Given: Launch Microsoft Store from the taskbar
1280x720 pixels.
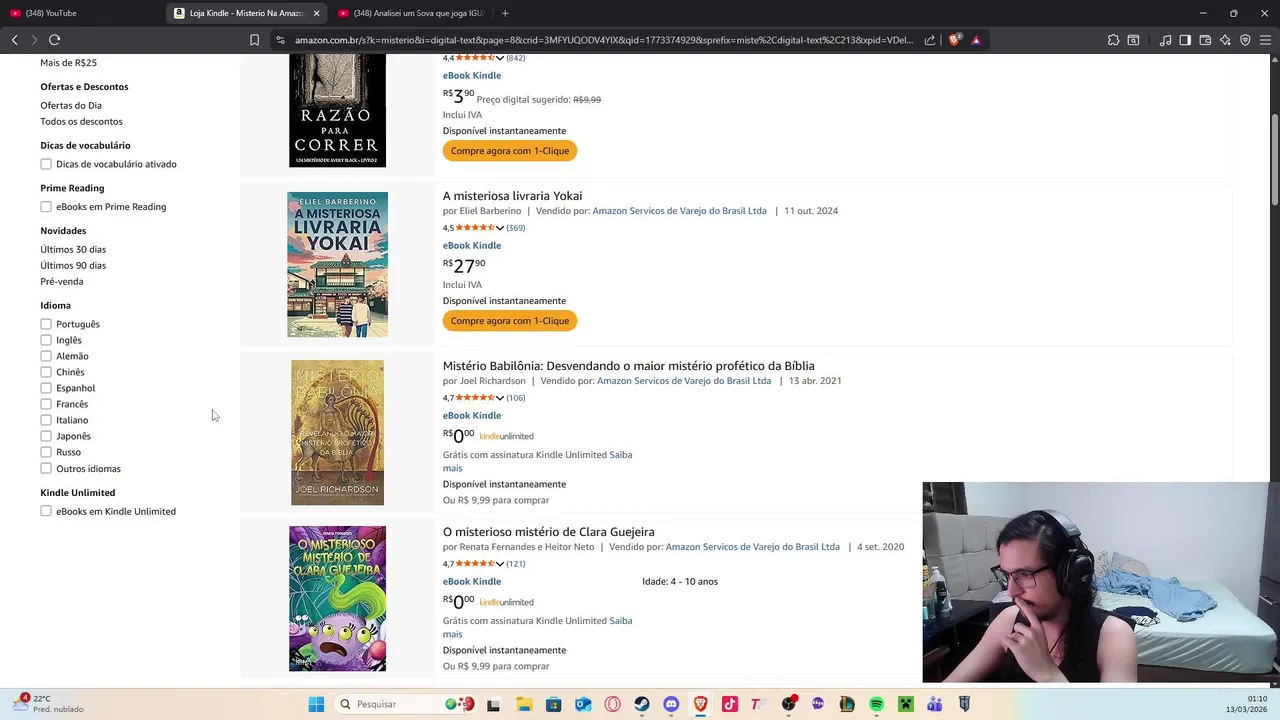Looking at the screenshot, I should coord(553,704).
